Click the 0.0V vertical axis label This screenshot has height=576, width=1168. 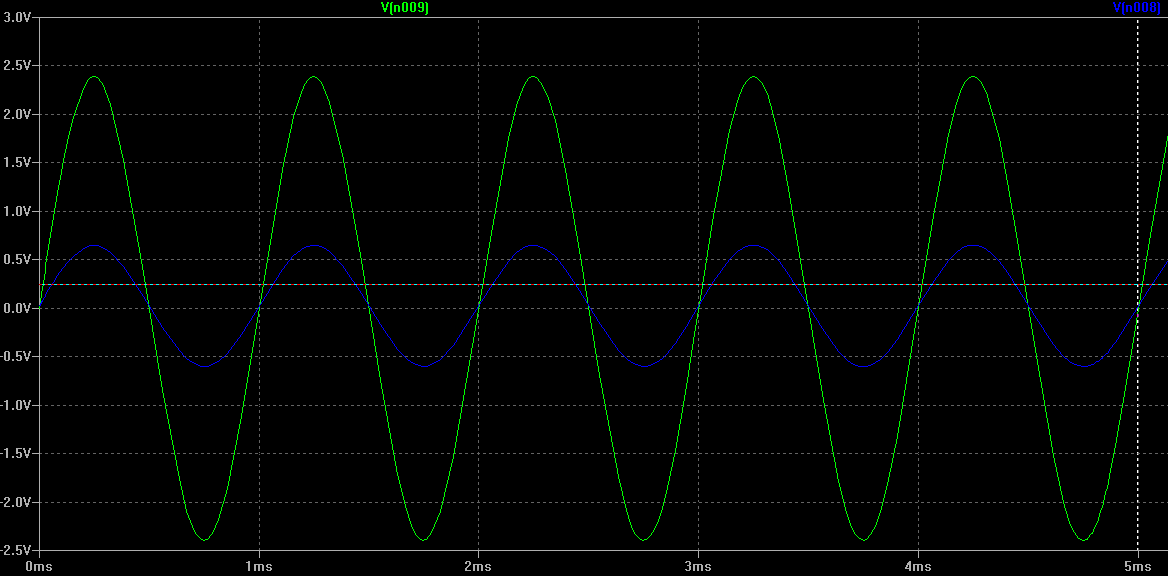coord(16,308)
